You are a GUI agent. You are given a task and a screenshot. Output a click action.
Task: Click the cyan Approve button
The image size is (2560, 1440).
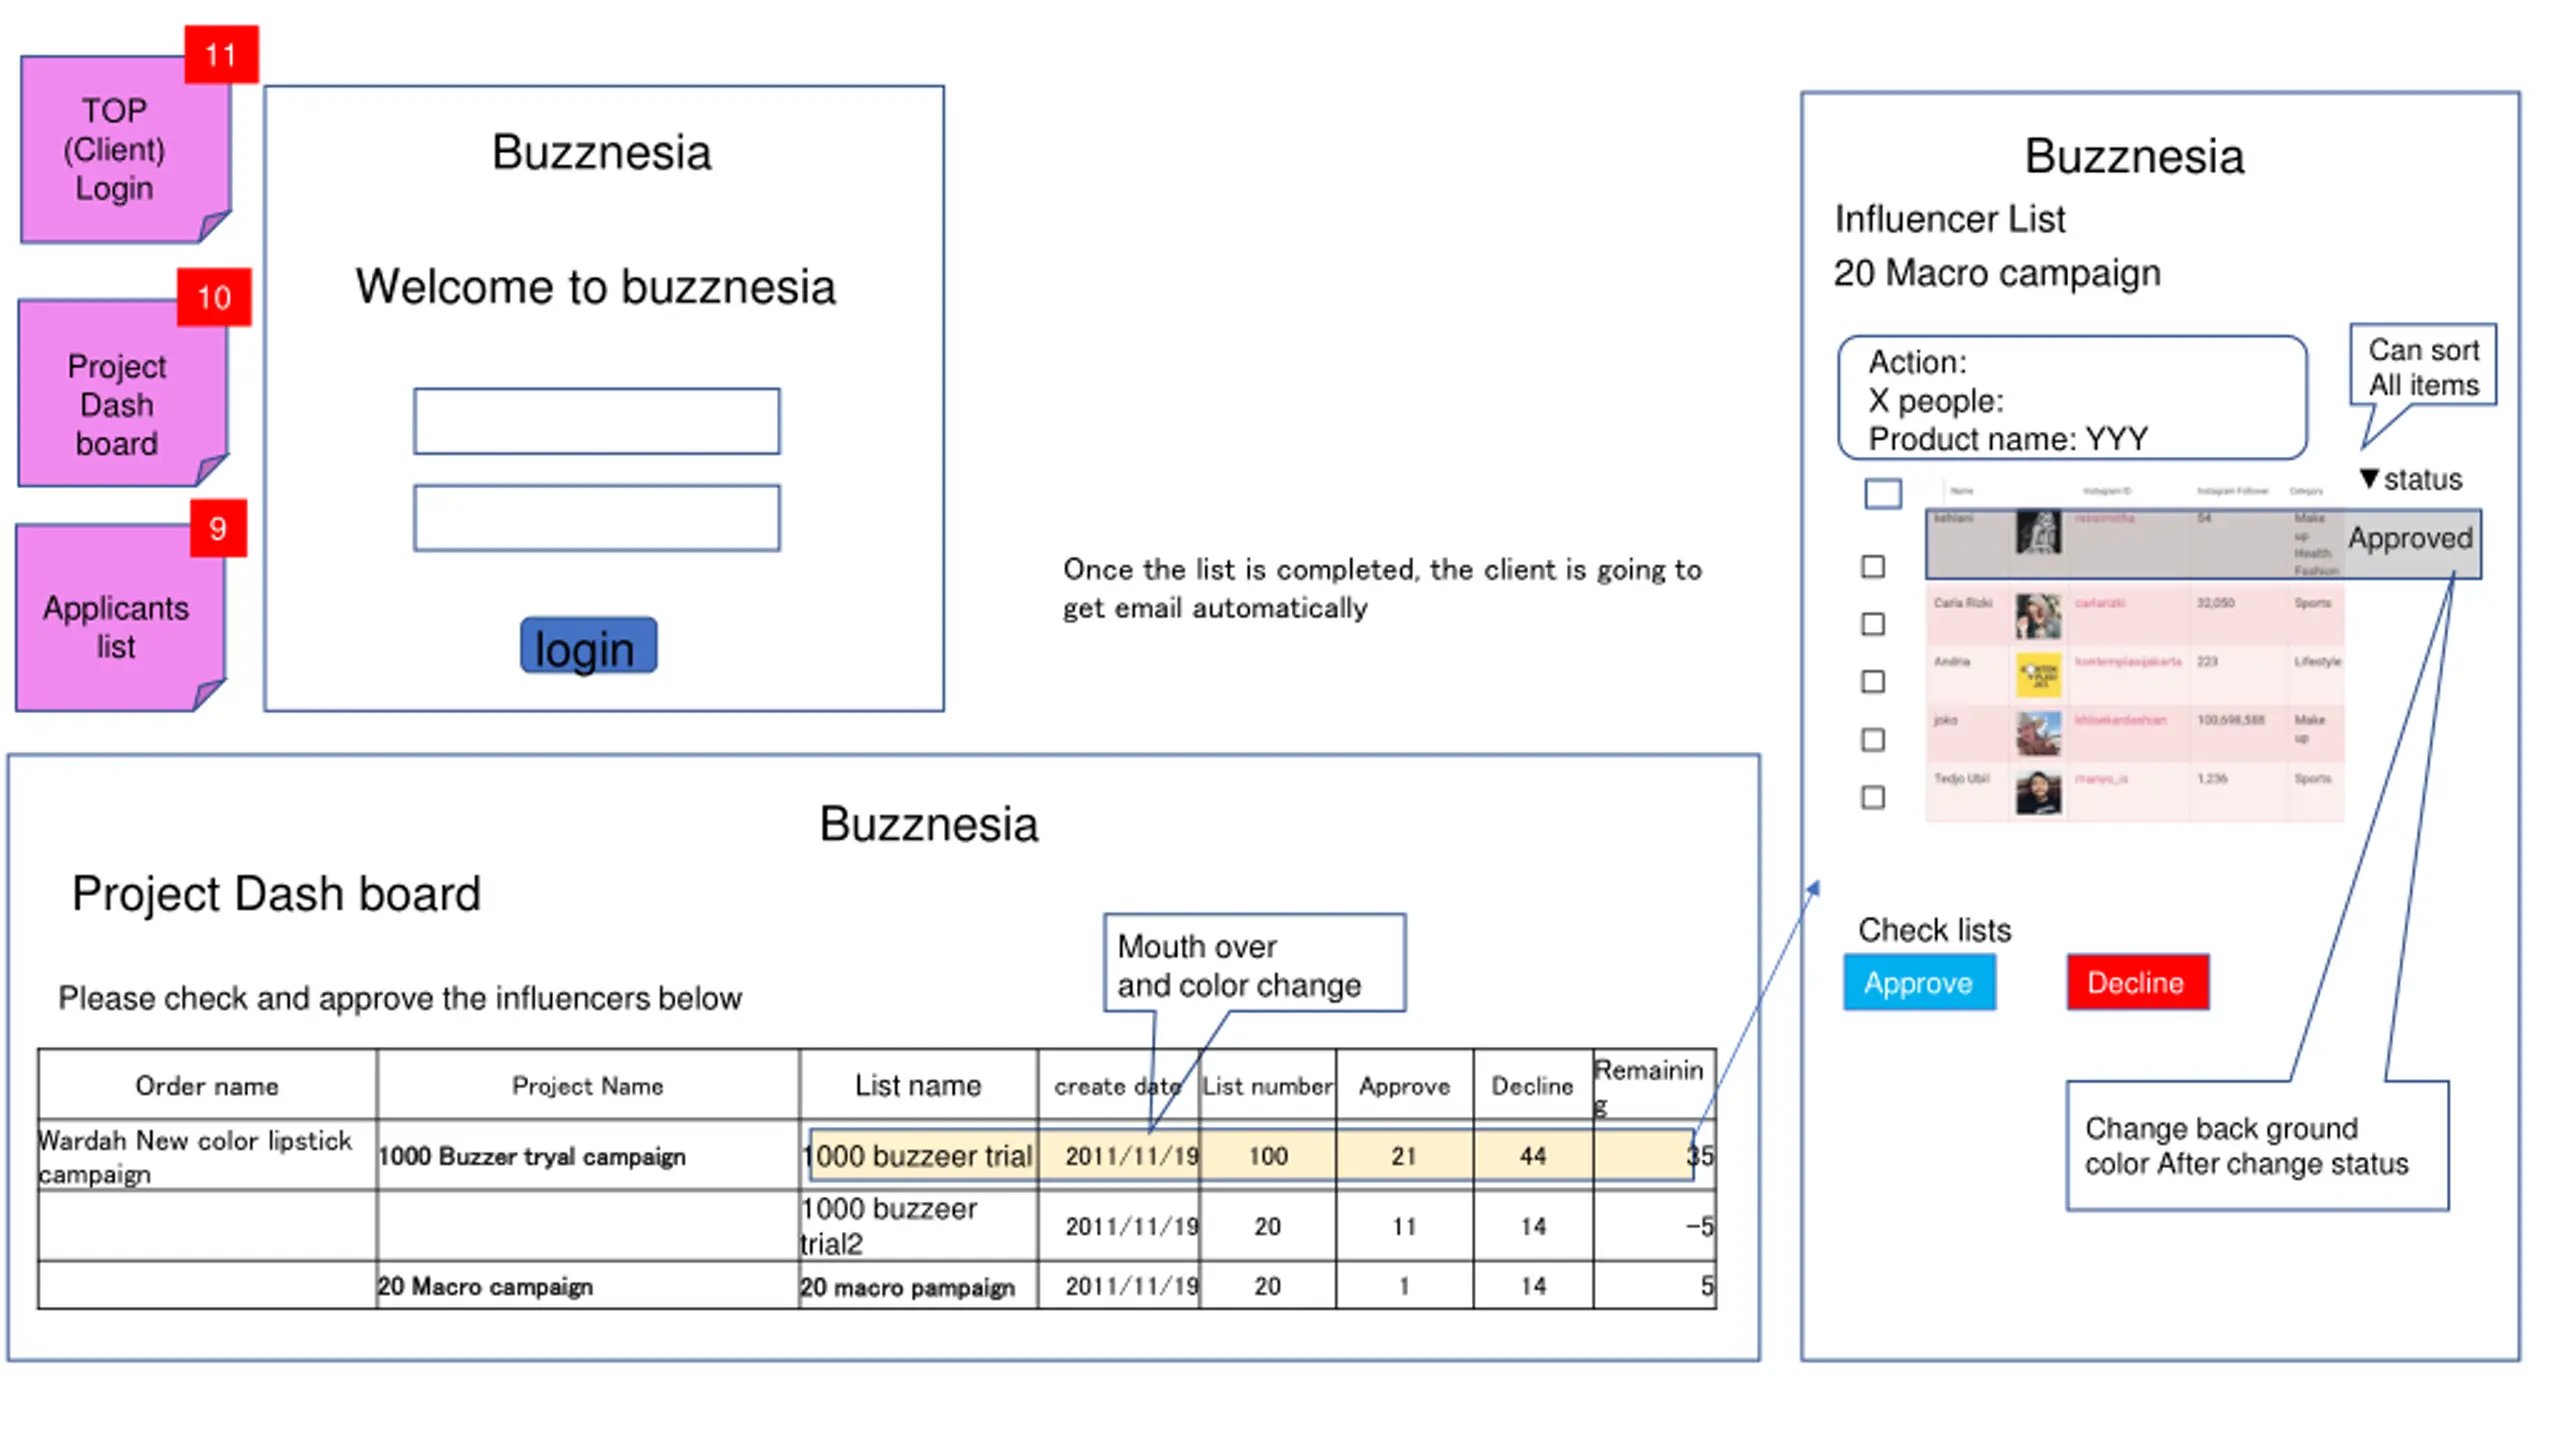pyautogui.click(x=1918, y=983)
